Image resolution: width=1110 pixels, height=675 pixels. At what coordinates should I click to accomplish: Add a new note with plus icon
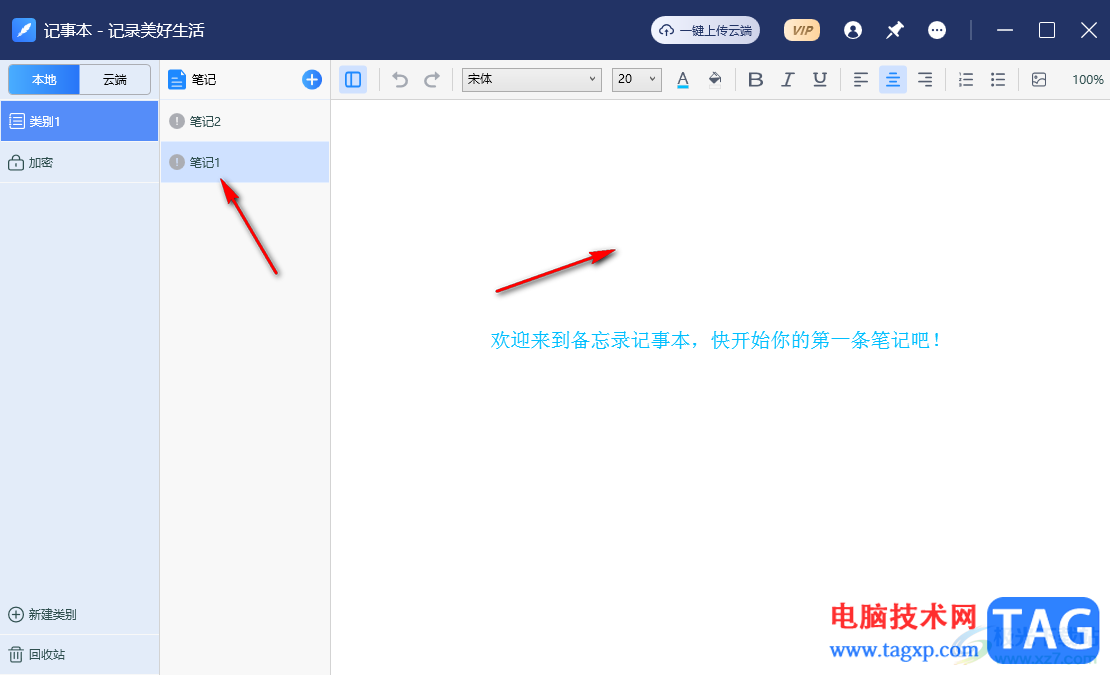[x=311, y=79]
